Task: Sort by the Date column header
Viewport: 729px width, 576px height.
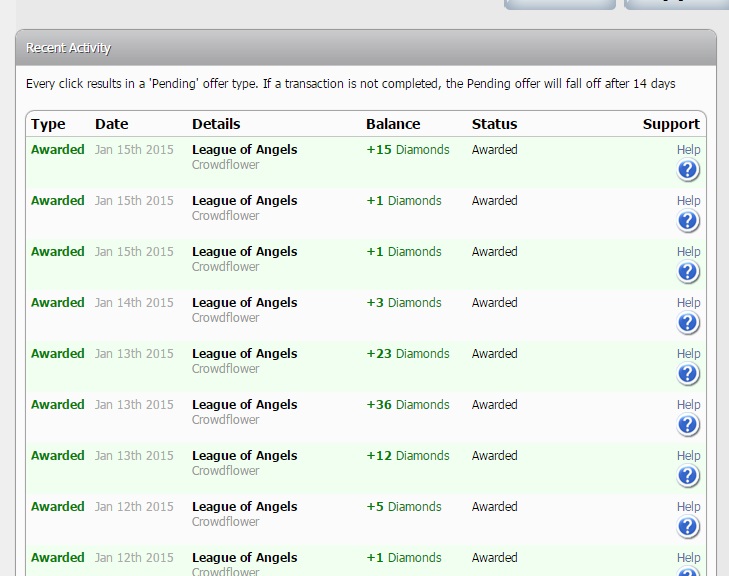Action: click(111, 124)
